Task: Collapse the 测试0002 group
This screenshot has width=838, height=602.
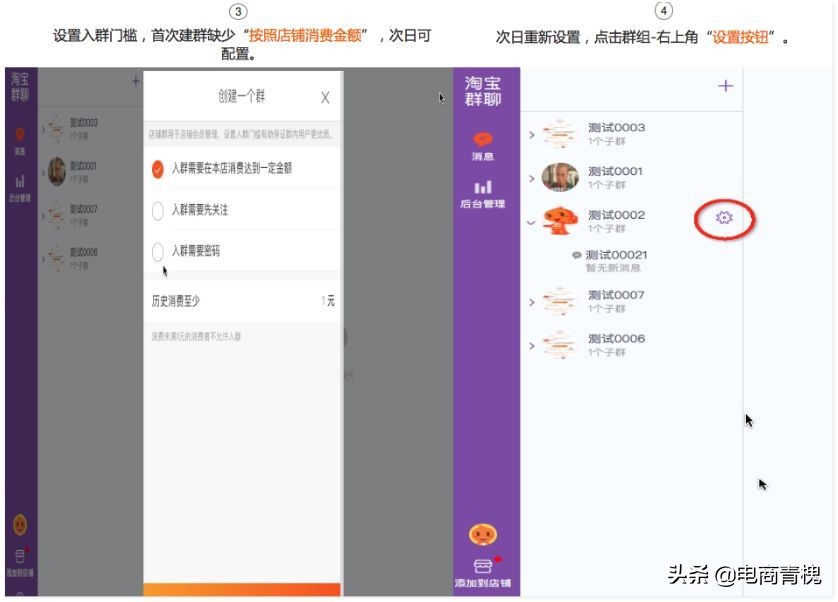Action: point(530,222)
